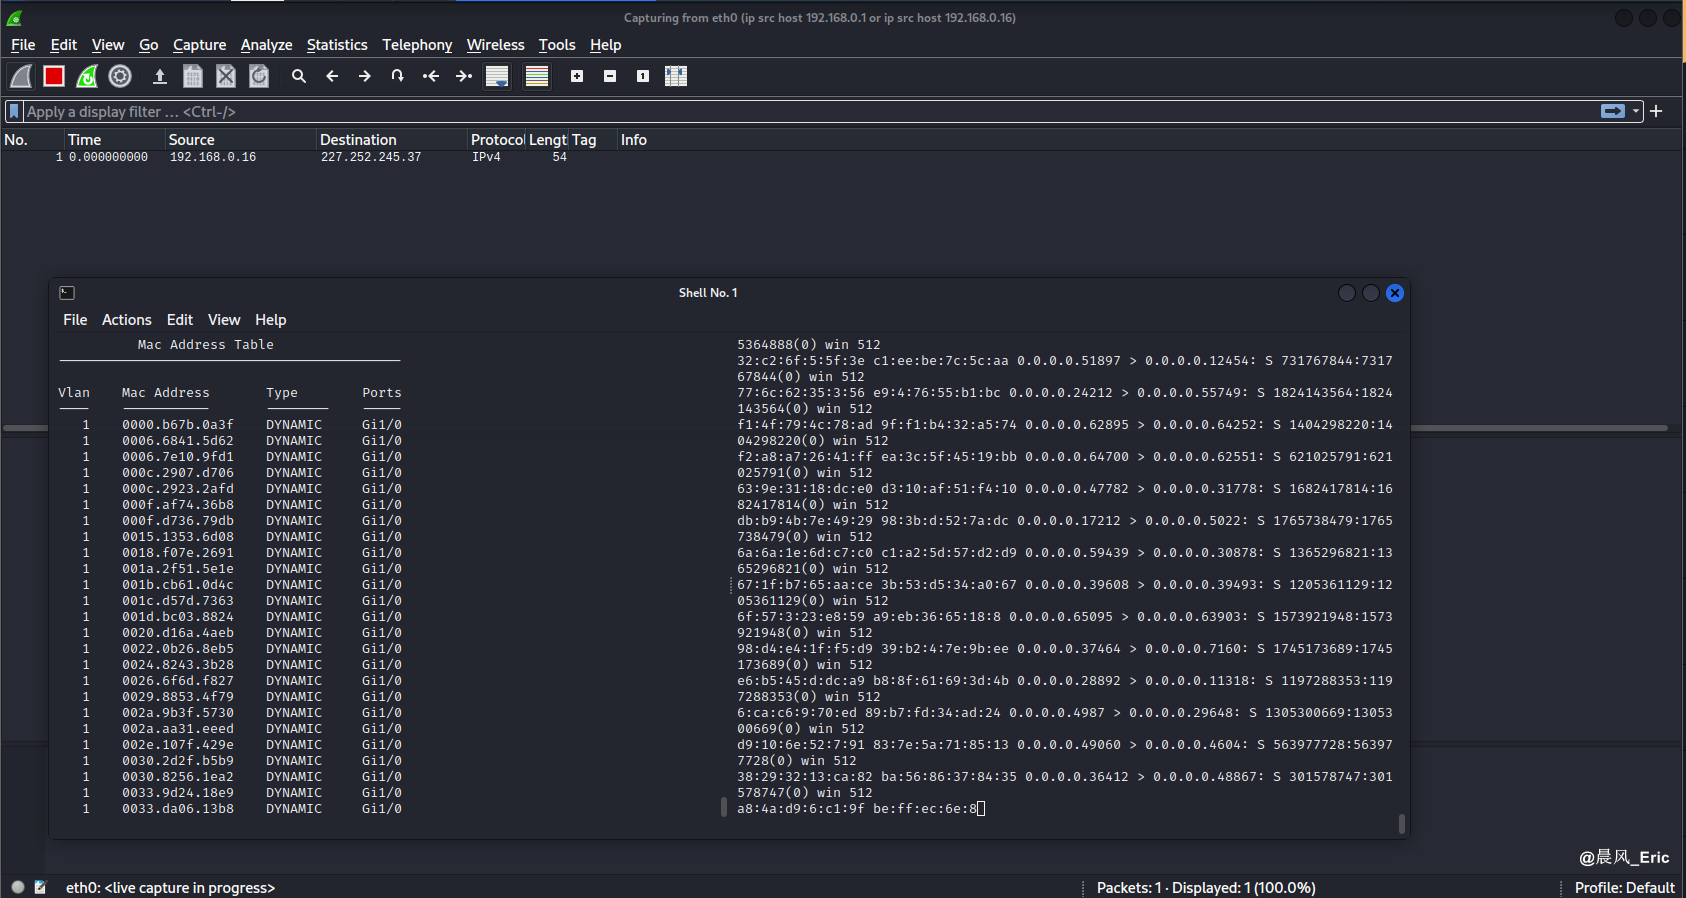Open the Wireless menu
The width and height of the screenshot is (1686, 898).
coord(496,45)
